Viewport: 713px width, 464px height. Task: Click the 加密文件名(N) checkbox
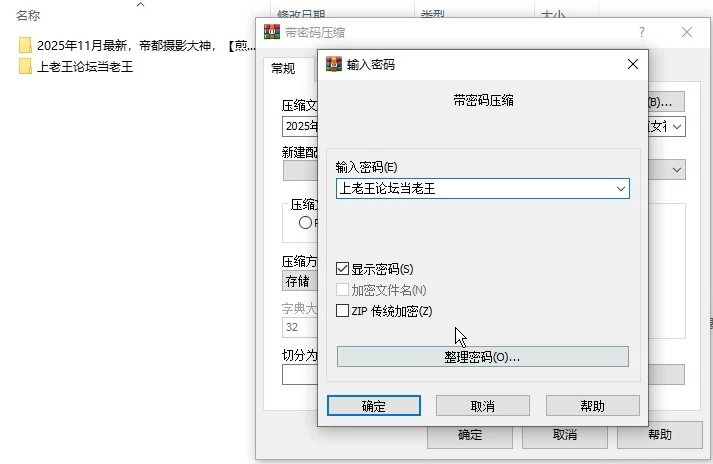coord(342,290)
